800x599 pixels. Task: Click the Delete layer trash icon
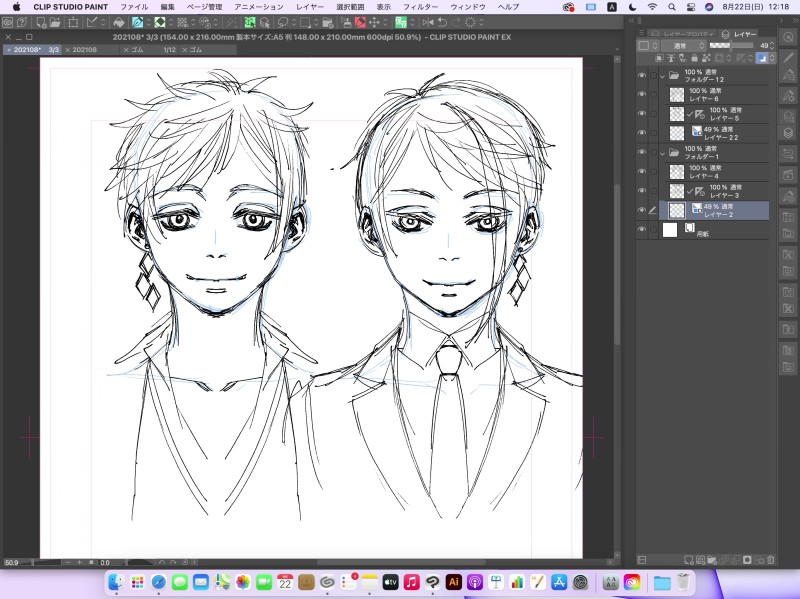coord(771,560)
